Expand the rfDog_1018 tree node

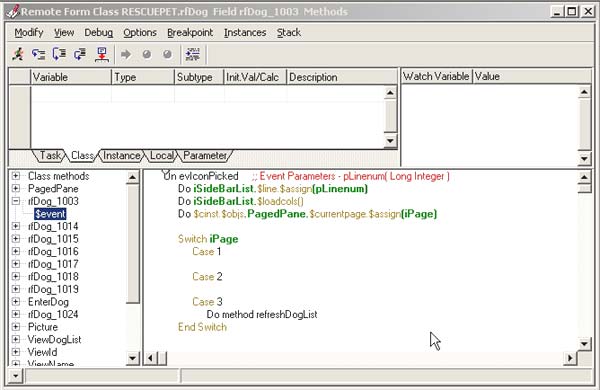click(16, 276)
